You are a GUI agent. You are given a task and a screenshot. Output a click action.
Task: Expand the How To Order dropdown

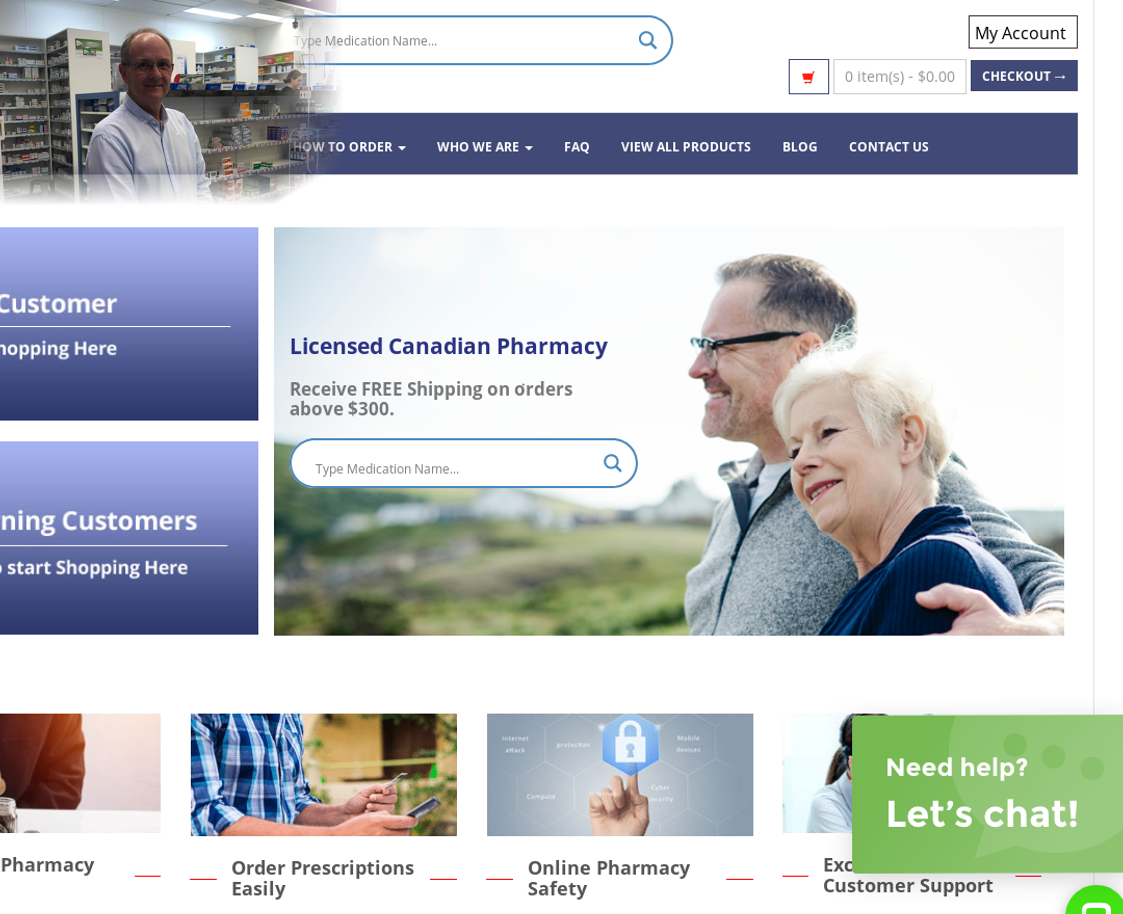tap(349, 147)
